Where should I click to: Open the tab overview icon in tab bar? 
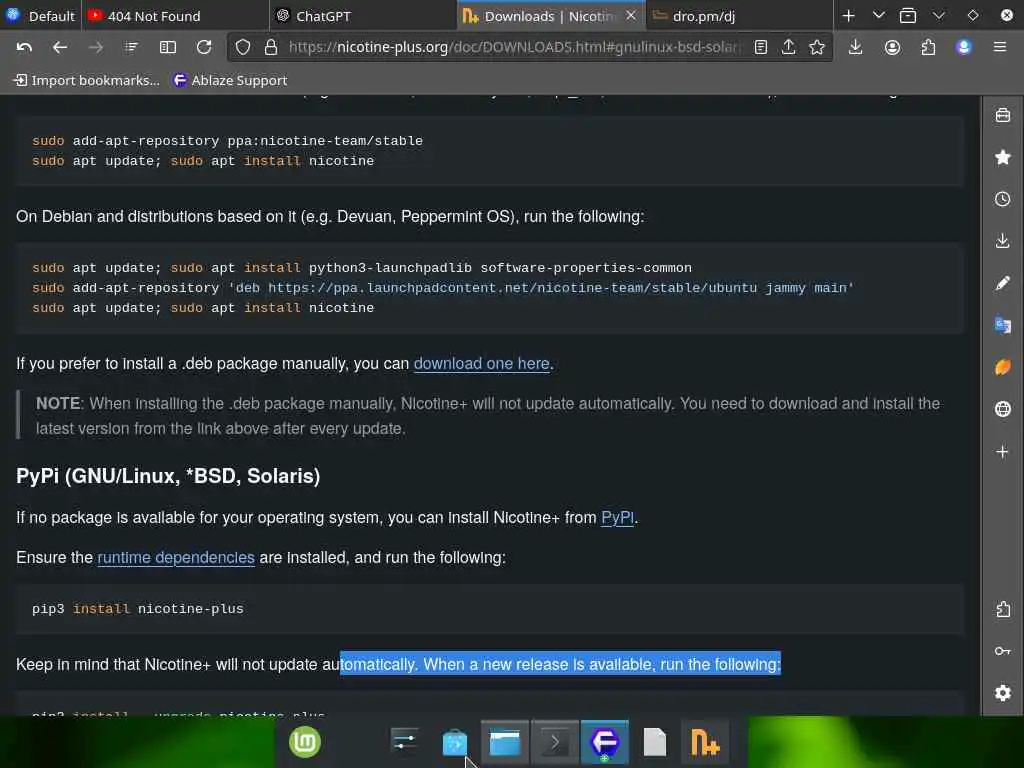[x=908, y=16]
